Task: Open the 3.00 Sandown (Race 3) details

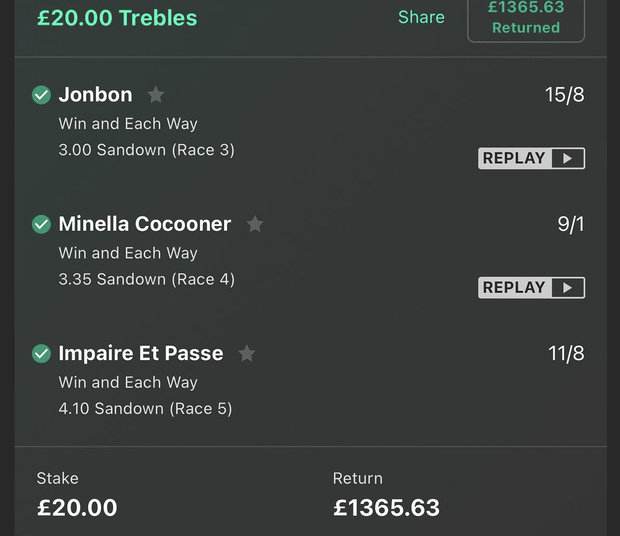Action: coord(146,150)
